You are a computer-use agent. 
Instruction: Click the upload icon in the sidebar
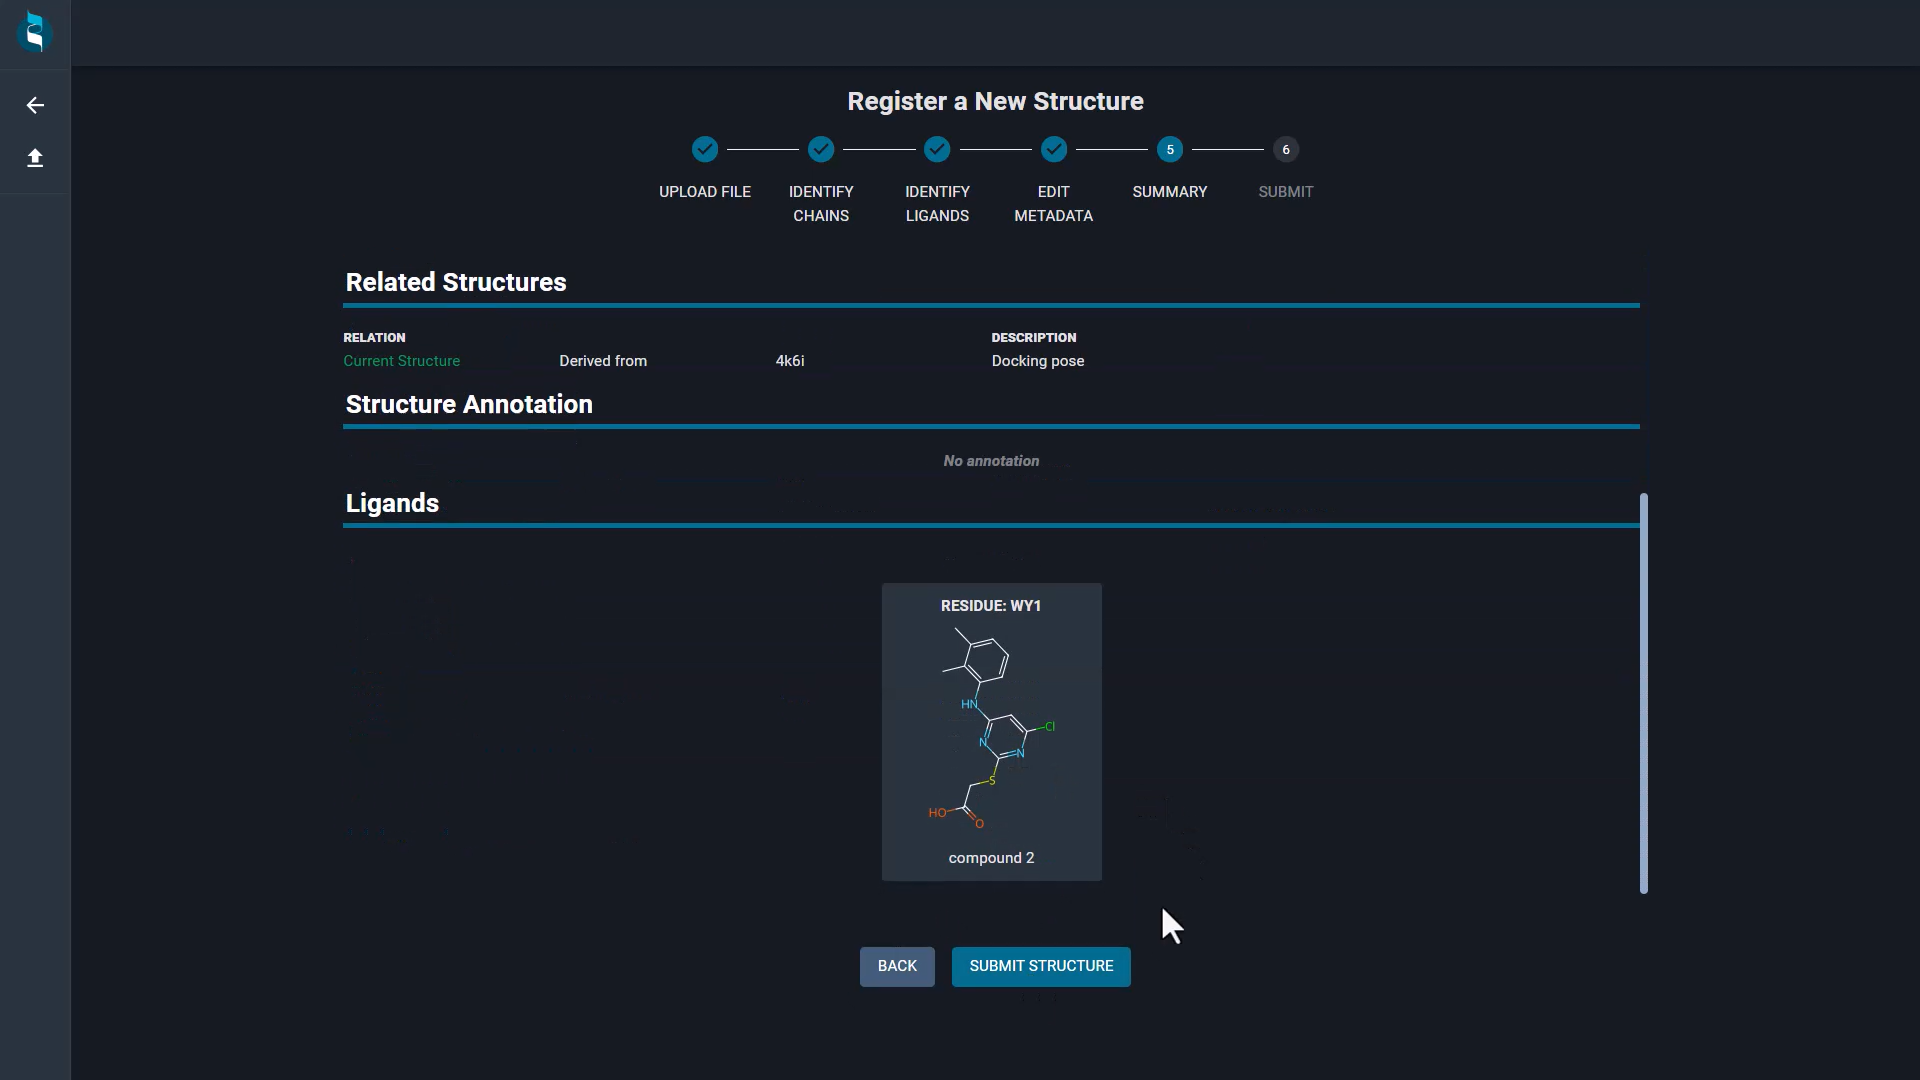click(35, 158)
